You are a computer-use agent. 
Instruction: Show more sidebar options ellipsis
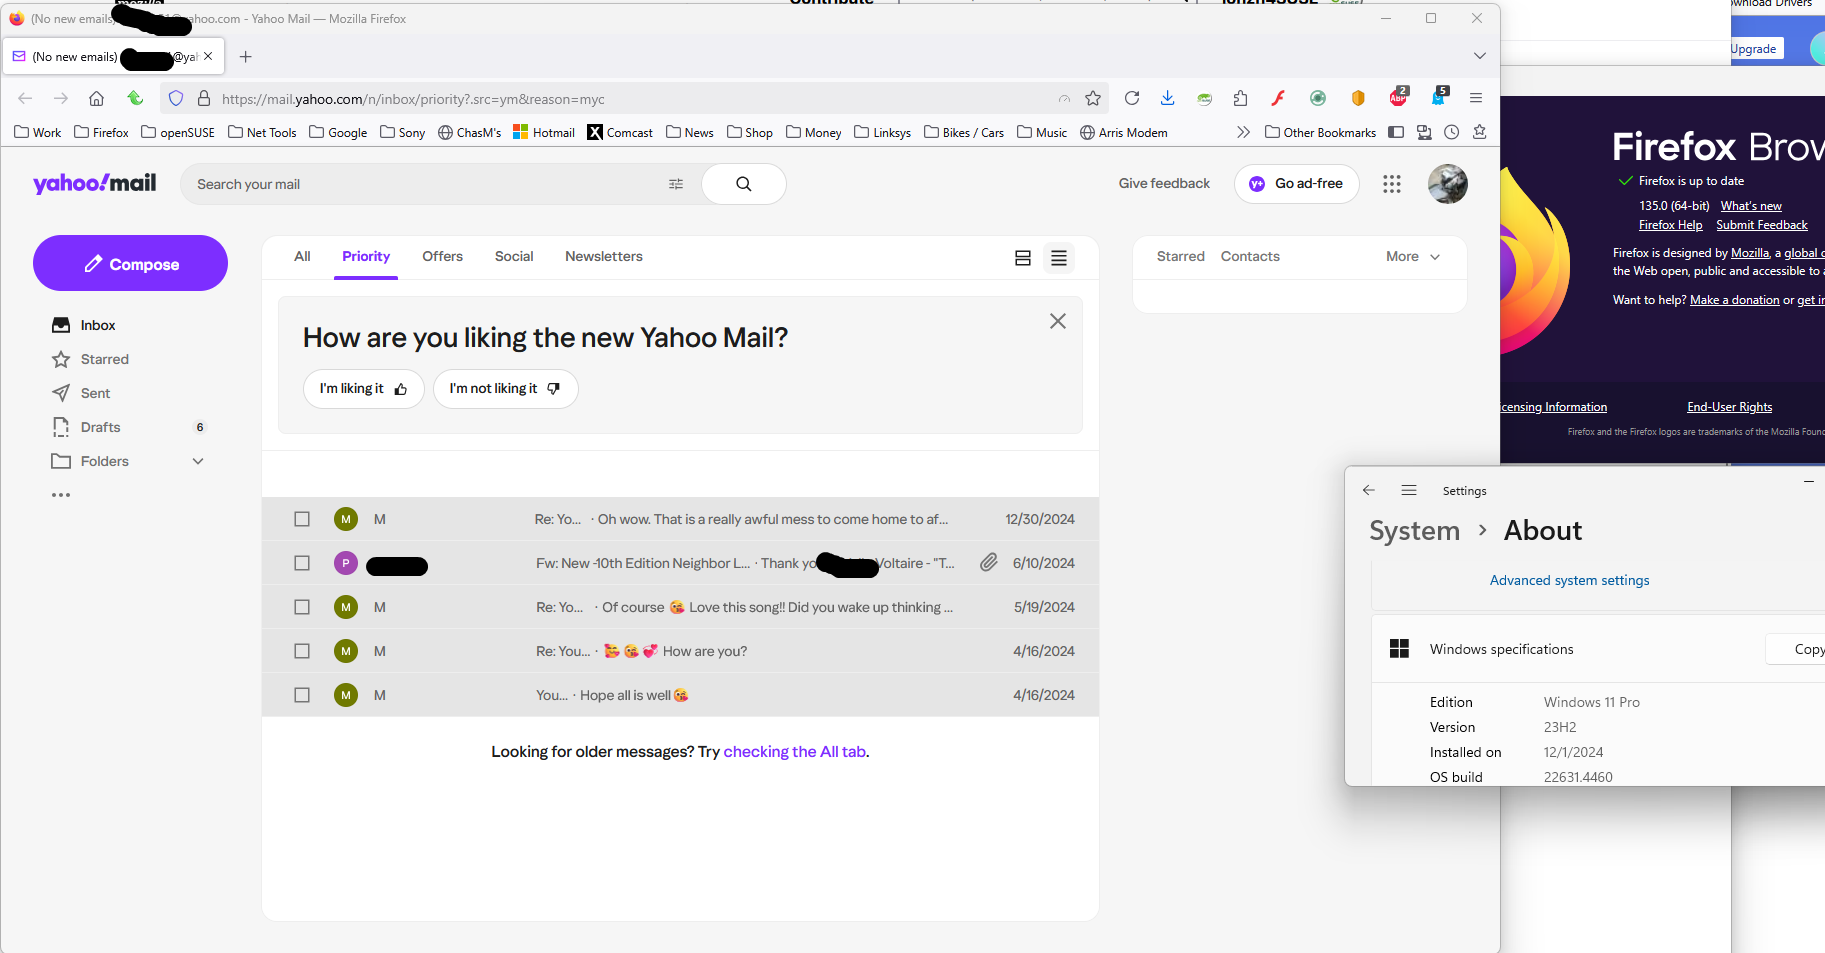click(x=61, y=495)
